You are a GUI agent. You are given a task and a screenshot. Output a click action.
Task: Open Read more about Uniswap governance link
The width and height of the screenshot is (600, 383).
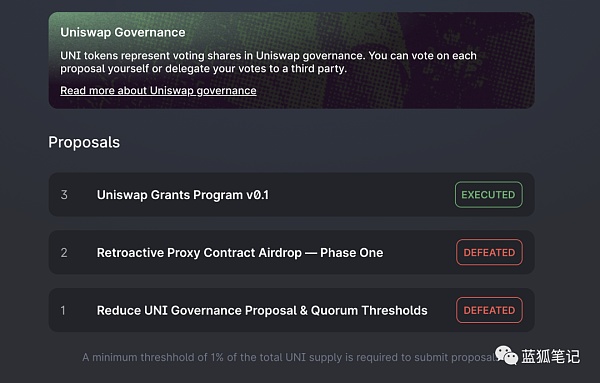tap(158, 91)
